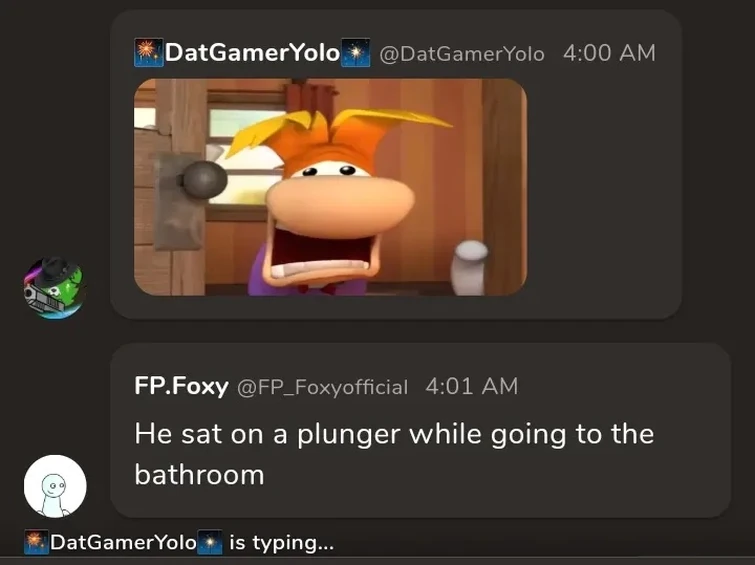Click the DatGamerYolo display name
Image resolution: width=755 pixels, height=565 pixels.
(252, 53)
